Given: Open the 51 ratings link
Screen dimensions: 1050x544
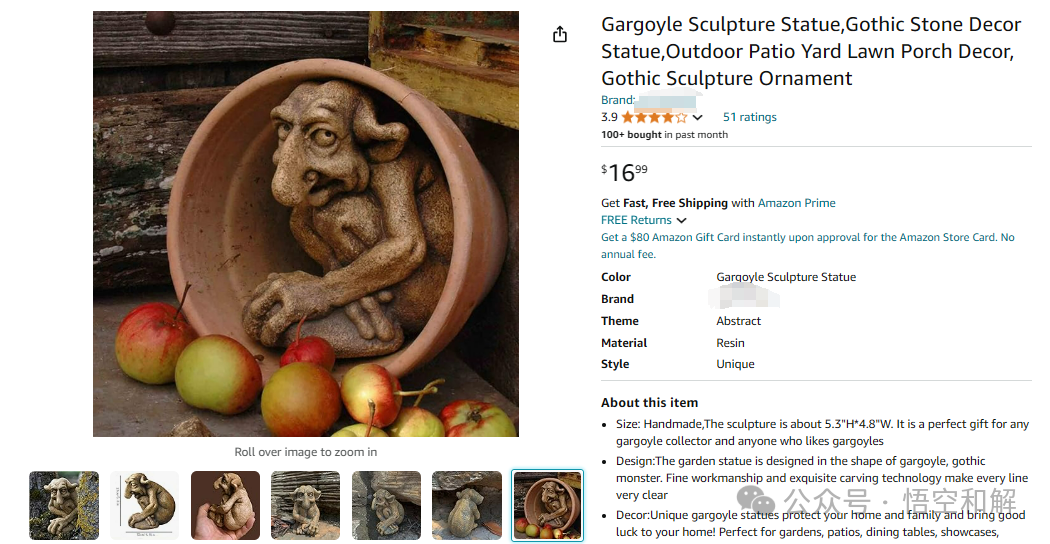Looking at the screenshot, I should [x=749, y=117].
